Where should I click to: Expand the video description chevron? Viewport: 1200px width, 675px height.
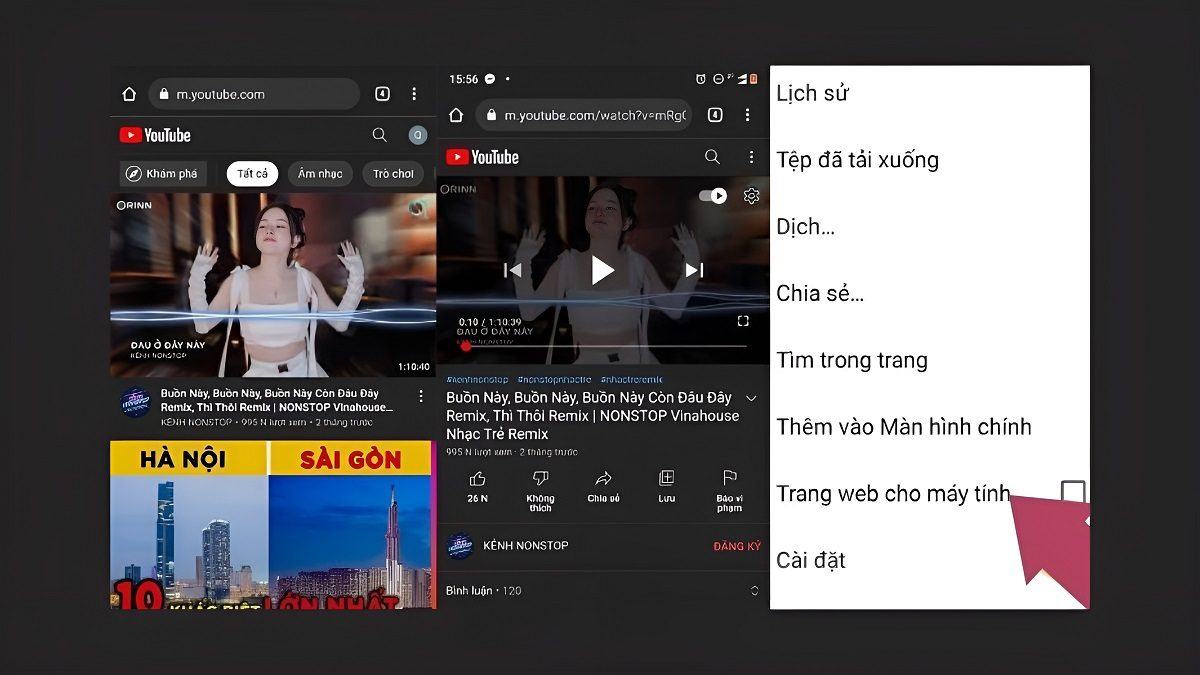tap(752, 399)
